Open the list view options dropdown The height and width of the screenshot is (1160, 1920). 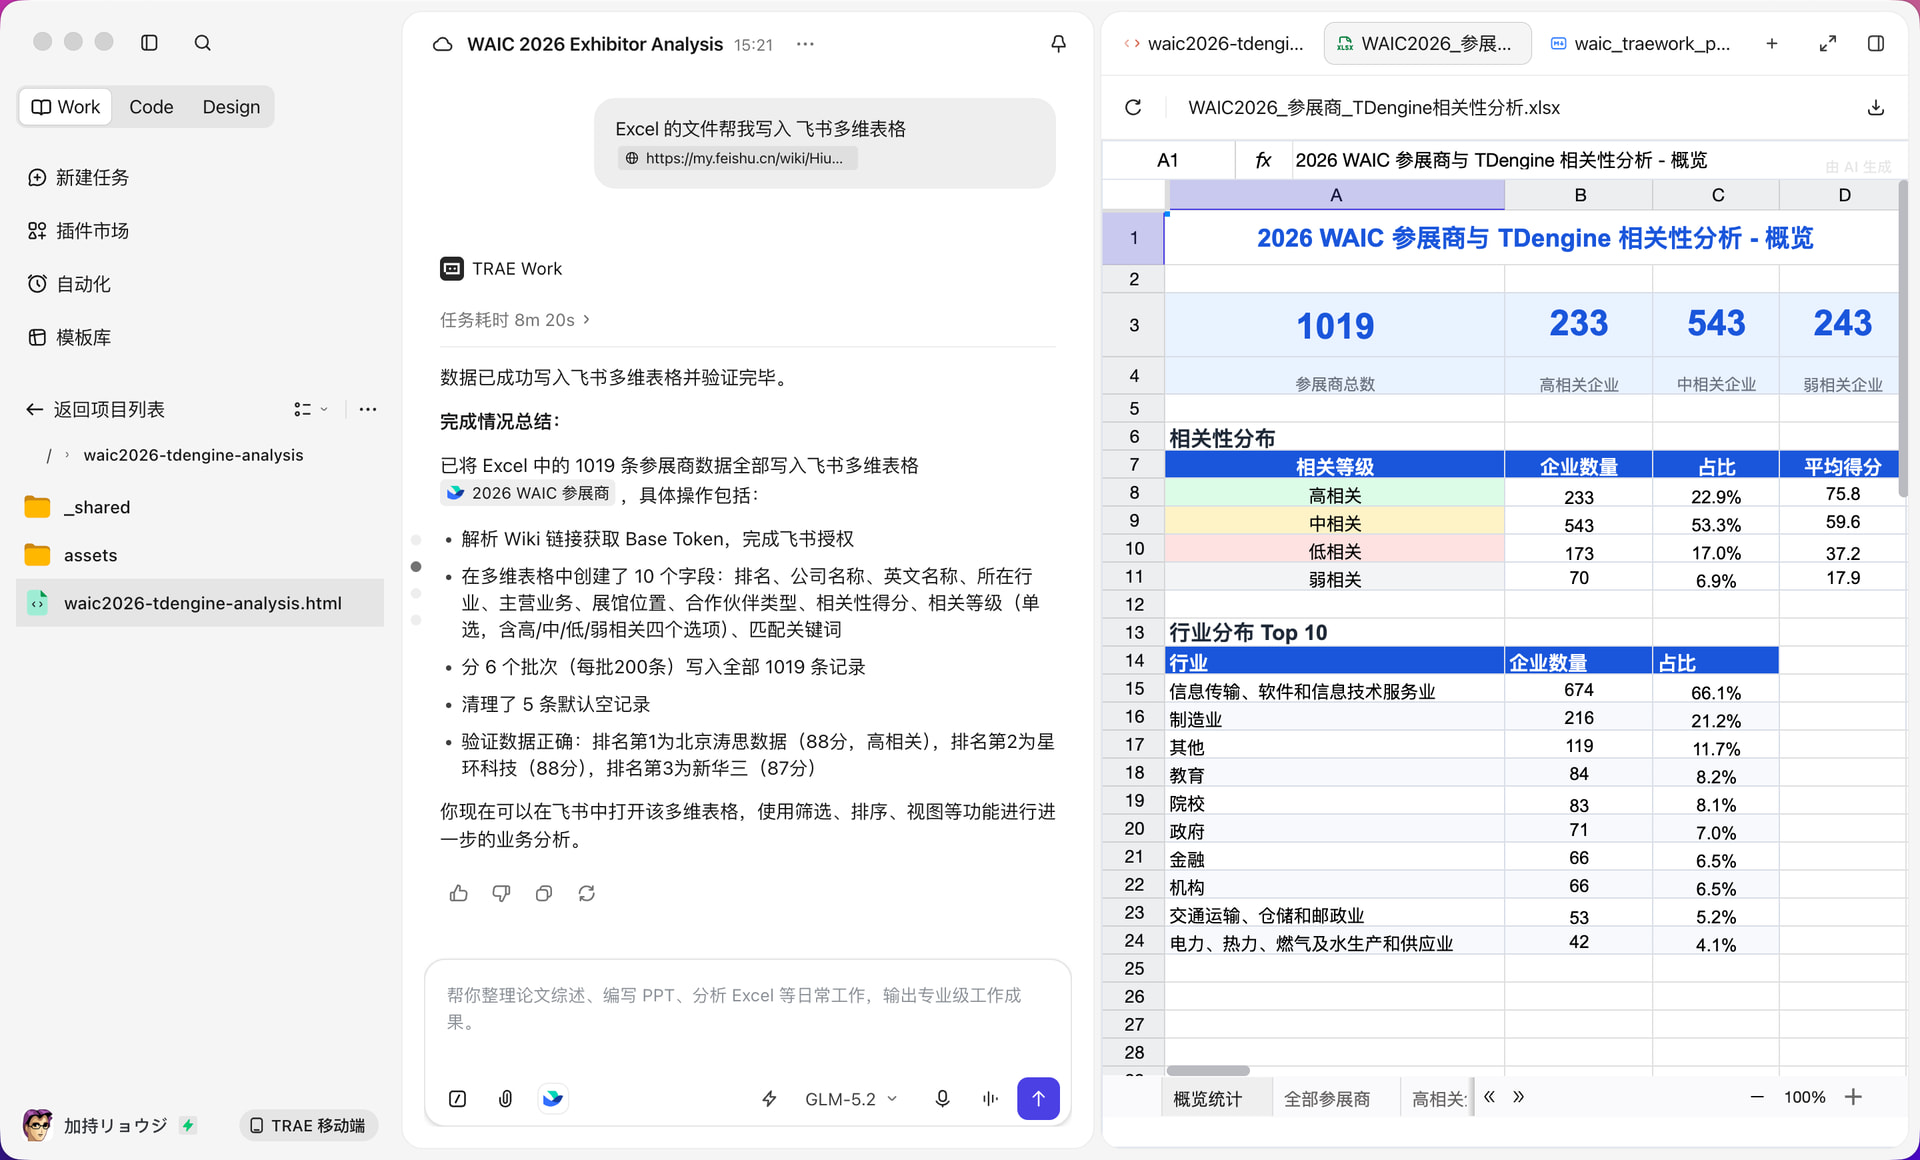click(x=311, y=409)
